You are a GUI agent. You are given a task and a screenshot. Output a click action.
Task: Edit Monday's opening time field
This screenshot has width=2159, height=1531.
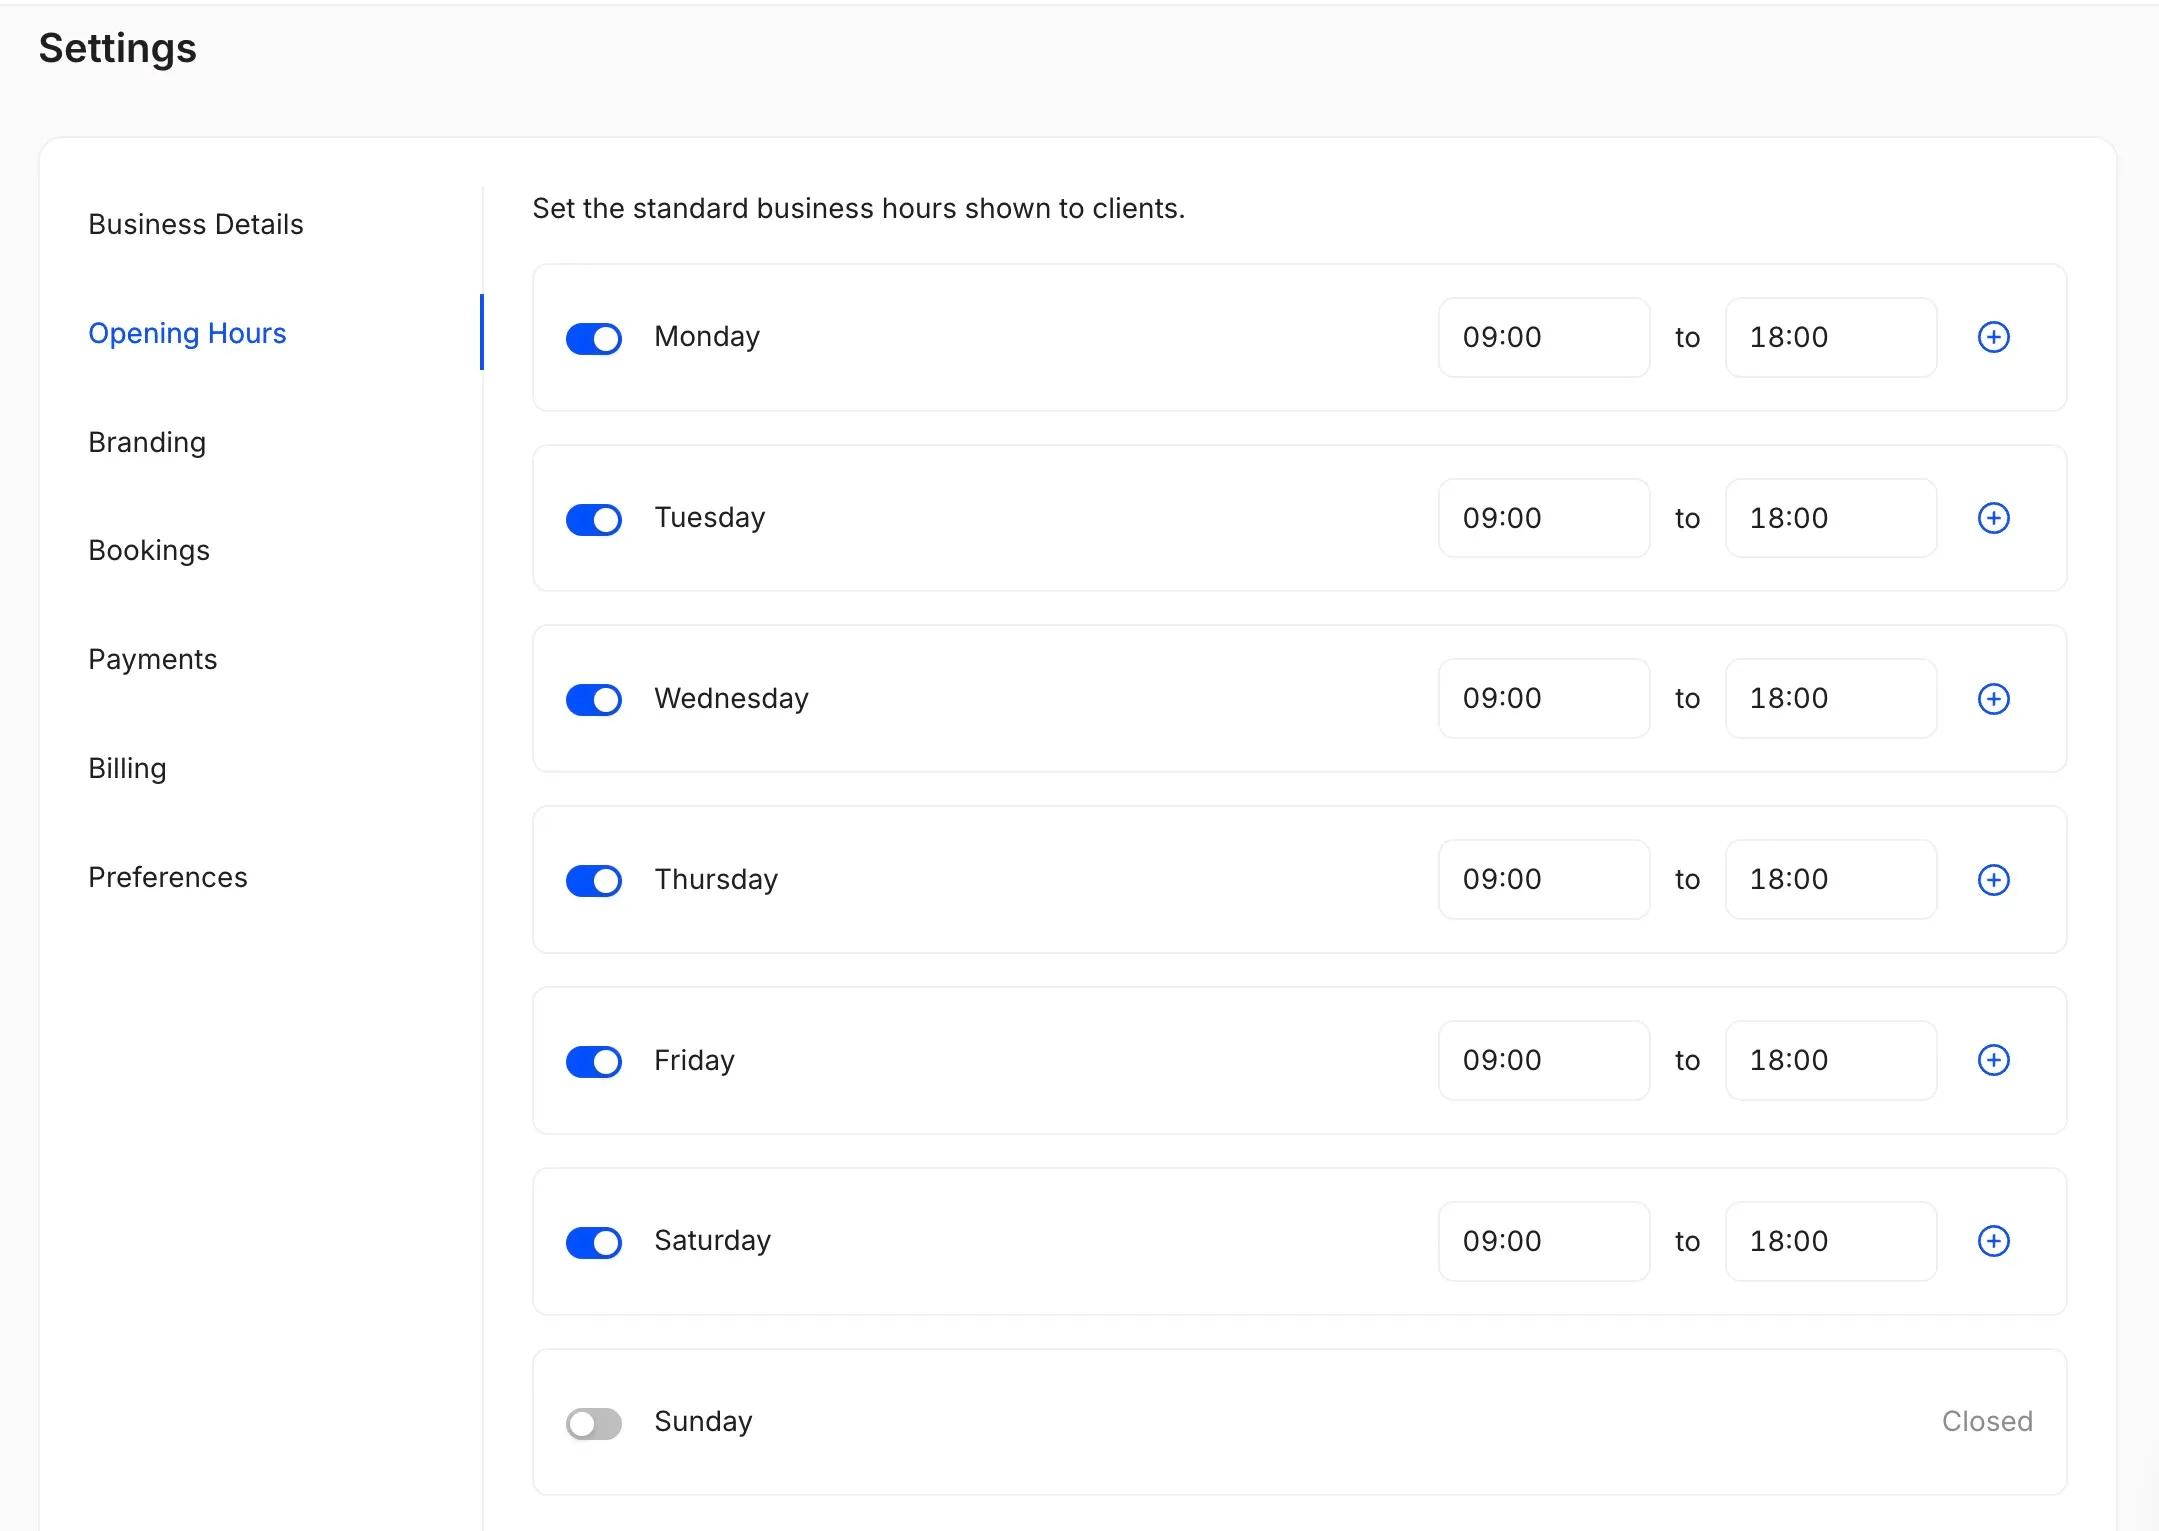pyautogui.click(x=1543, y=337)
